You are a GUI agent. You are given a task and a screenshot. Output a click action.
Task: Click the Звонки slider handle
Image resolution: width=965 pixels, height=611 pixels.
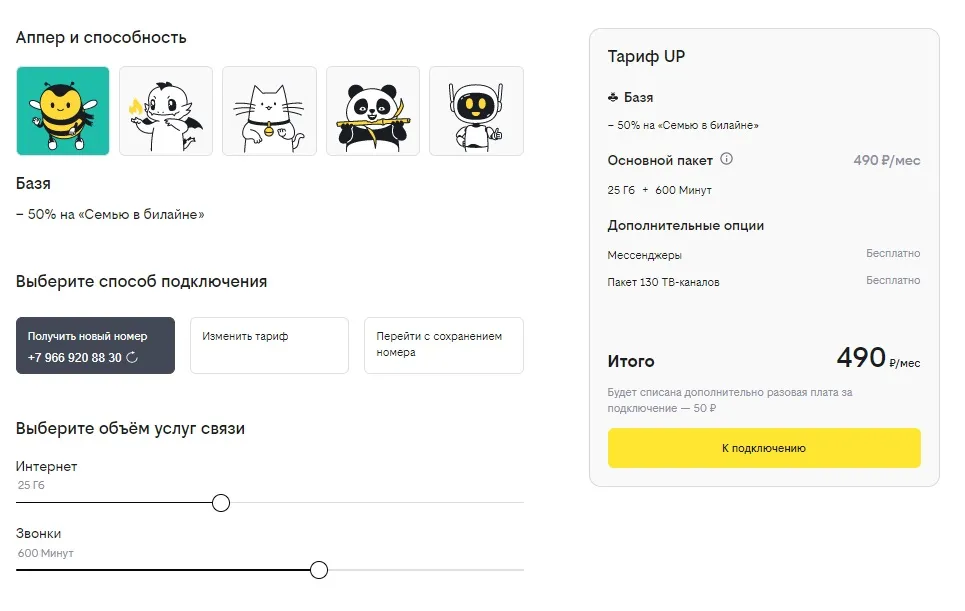pos(319,570)
